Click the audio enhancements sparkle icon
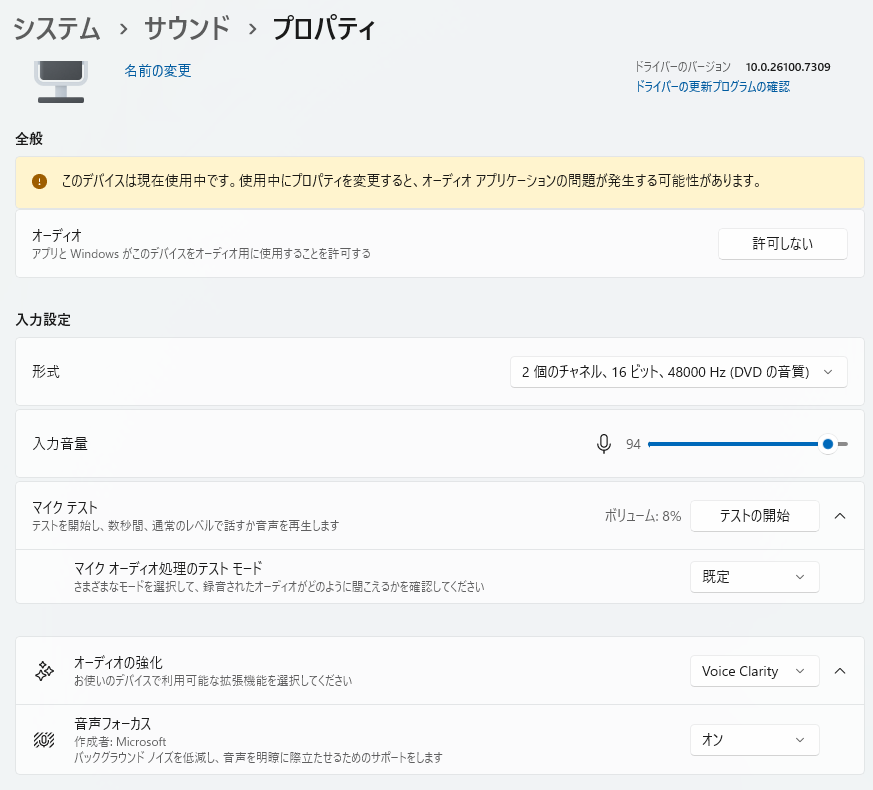 tap(44, 672)
